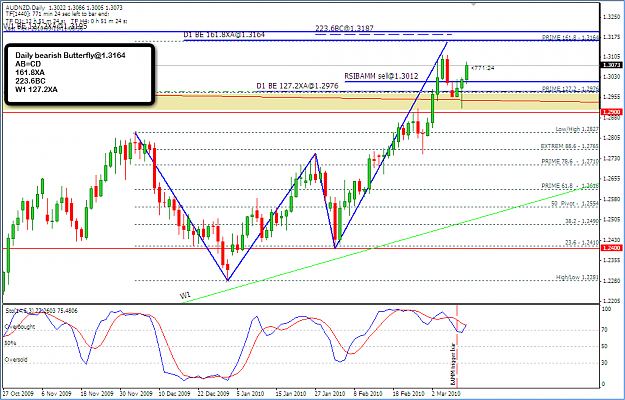Click the black current price tag 1.3073
This screenshot has height=400, width=625.
(611, 65)
